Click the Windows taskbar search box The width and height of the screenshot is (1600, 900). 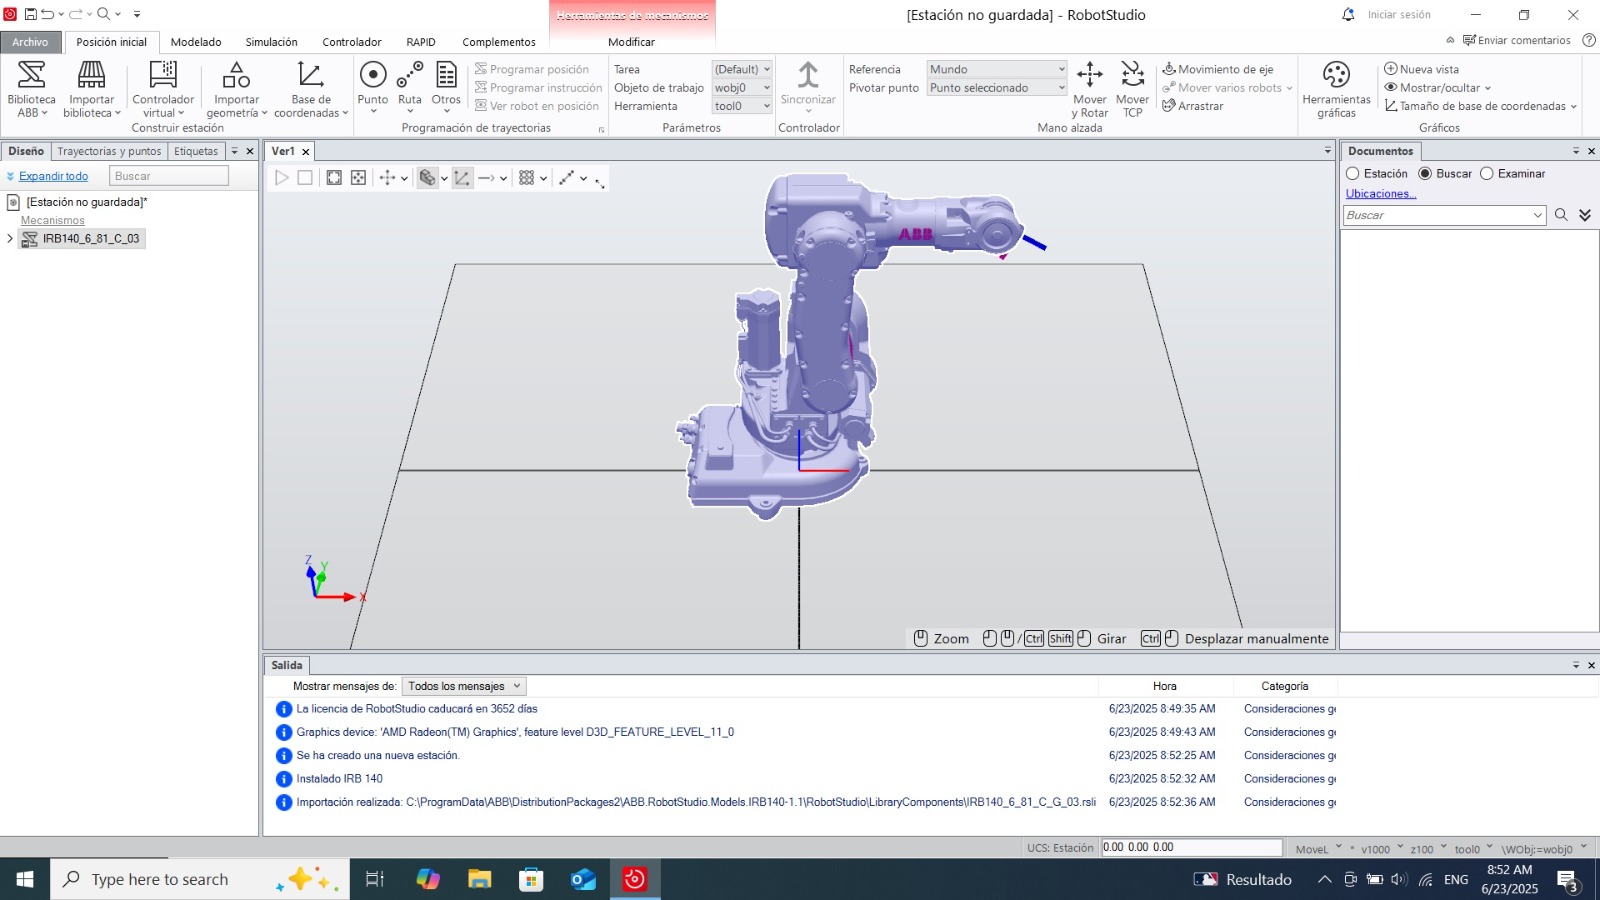[x=200, y=879]
